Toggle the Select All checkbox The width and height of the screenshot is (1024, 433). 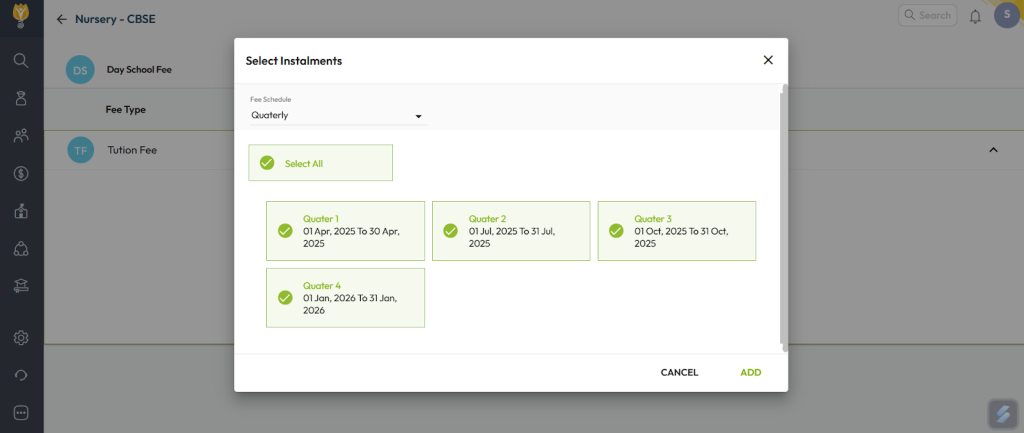(x=267, y=163)
